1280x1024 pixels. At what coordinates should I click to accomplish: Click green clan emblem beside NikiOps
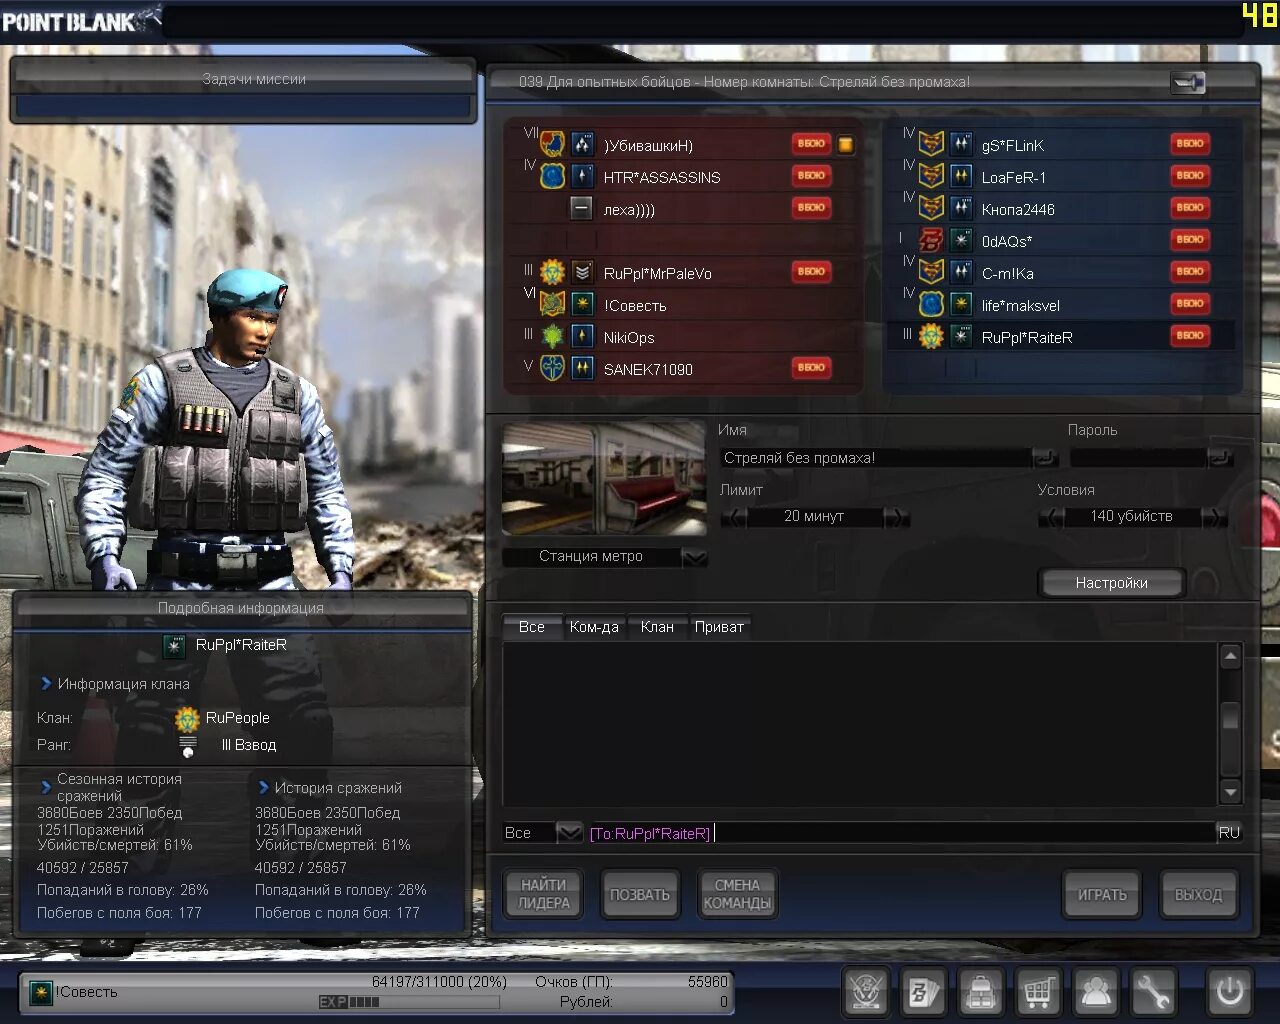click(x=552, y=337)
